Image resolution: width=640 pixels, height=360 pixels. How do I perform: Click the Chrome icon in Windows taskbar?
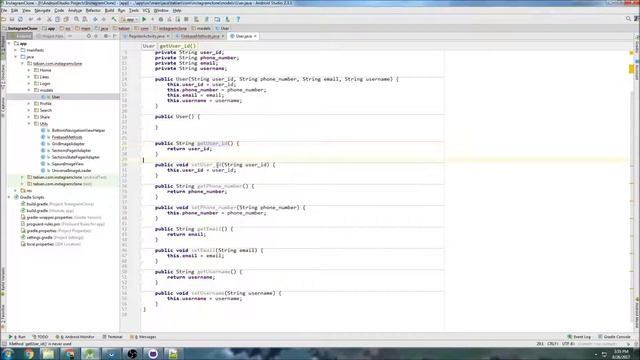29,354
